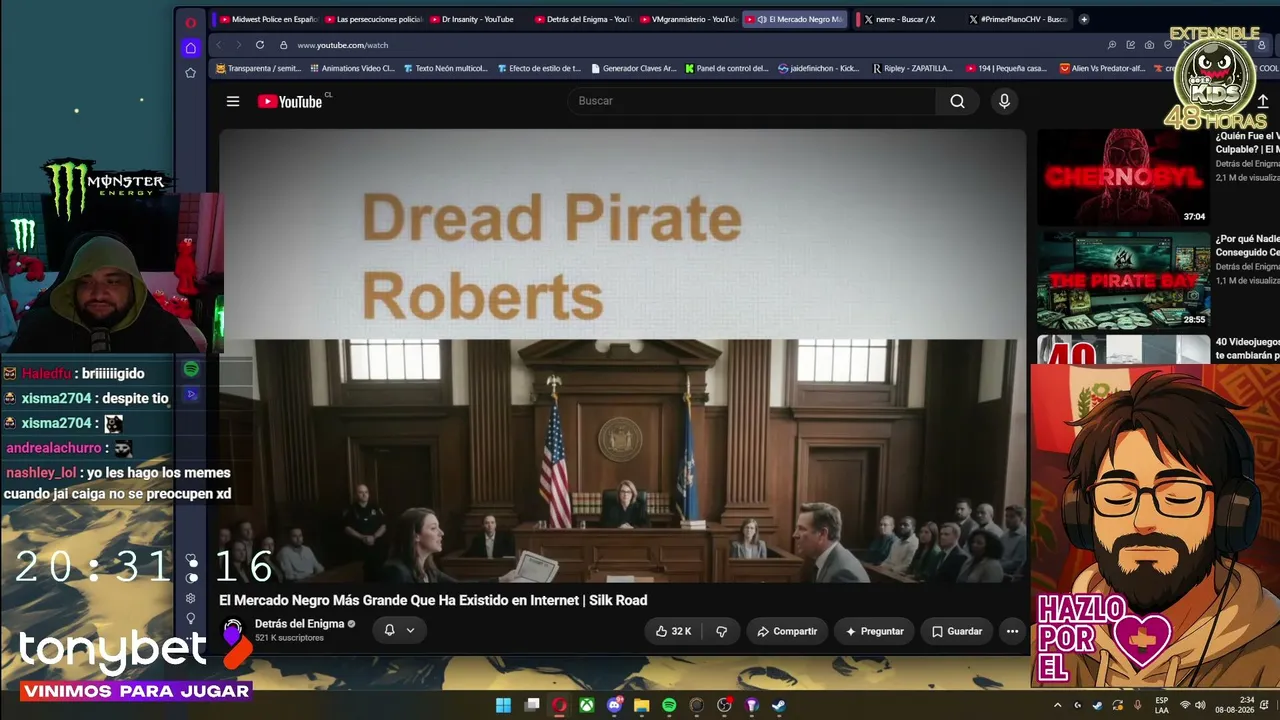Open the jaidefinichon - Kick bookmark
The height and width of the screenshot is (720, 1280).
(x=819, y=69)
